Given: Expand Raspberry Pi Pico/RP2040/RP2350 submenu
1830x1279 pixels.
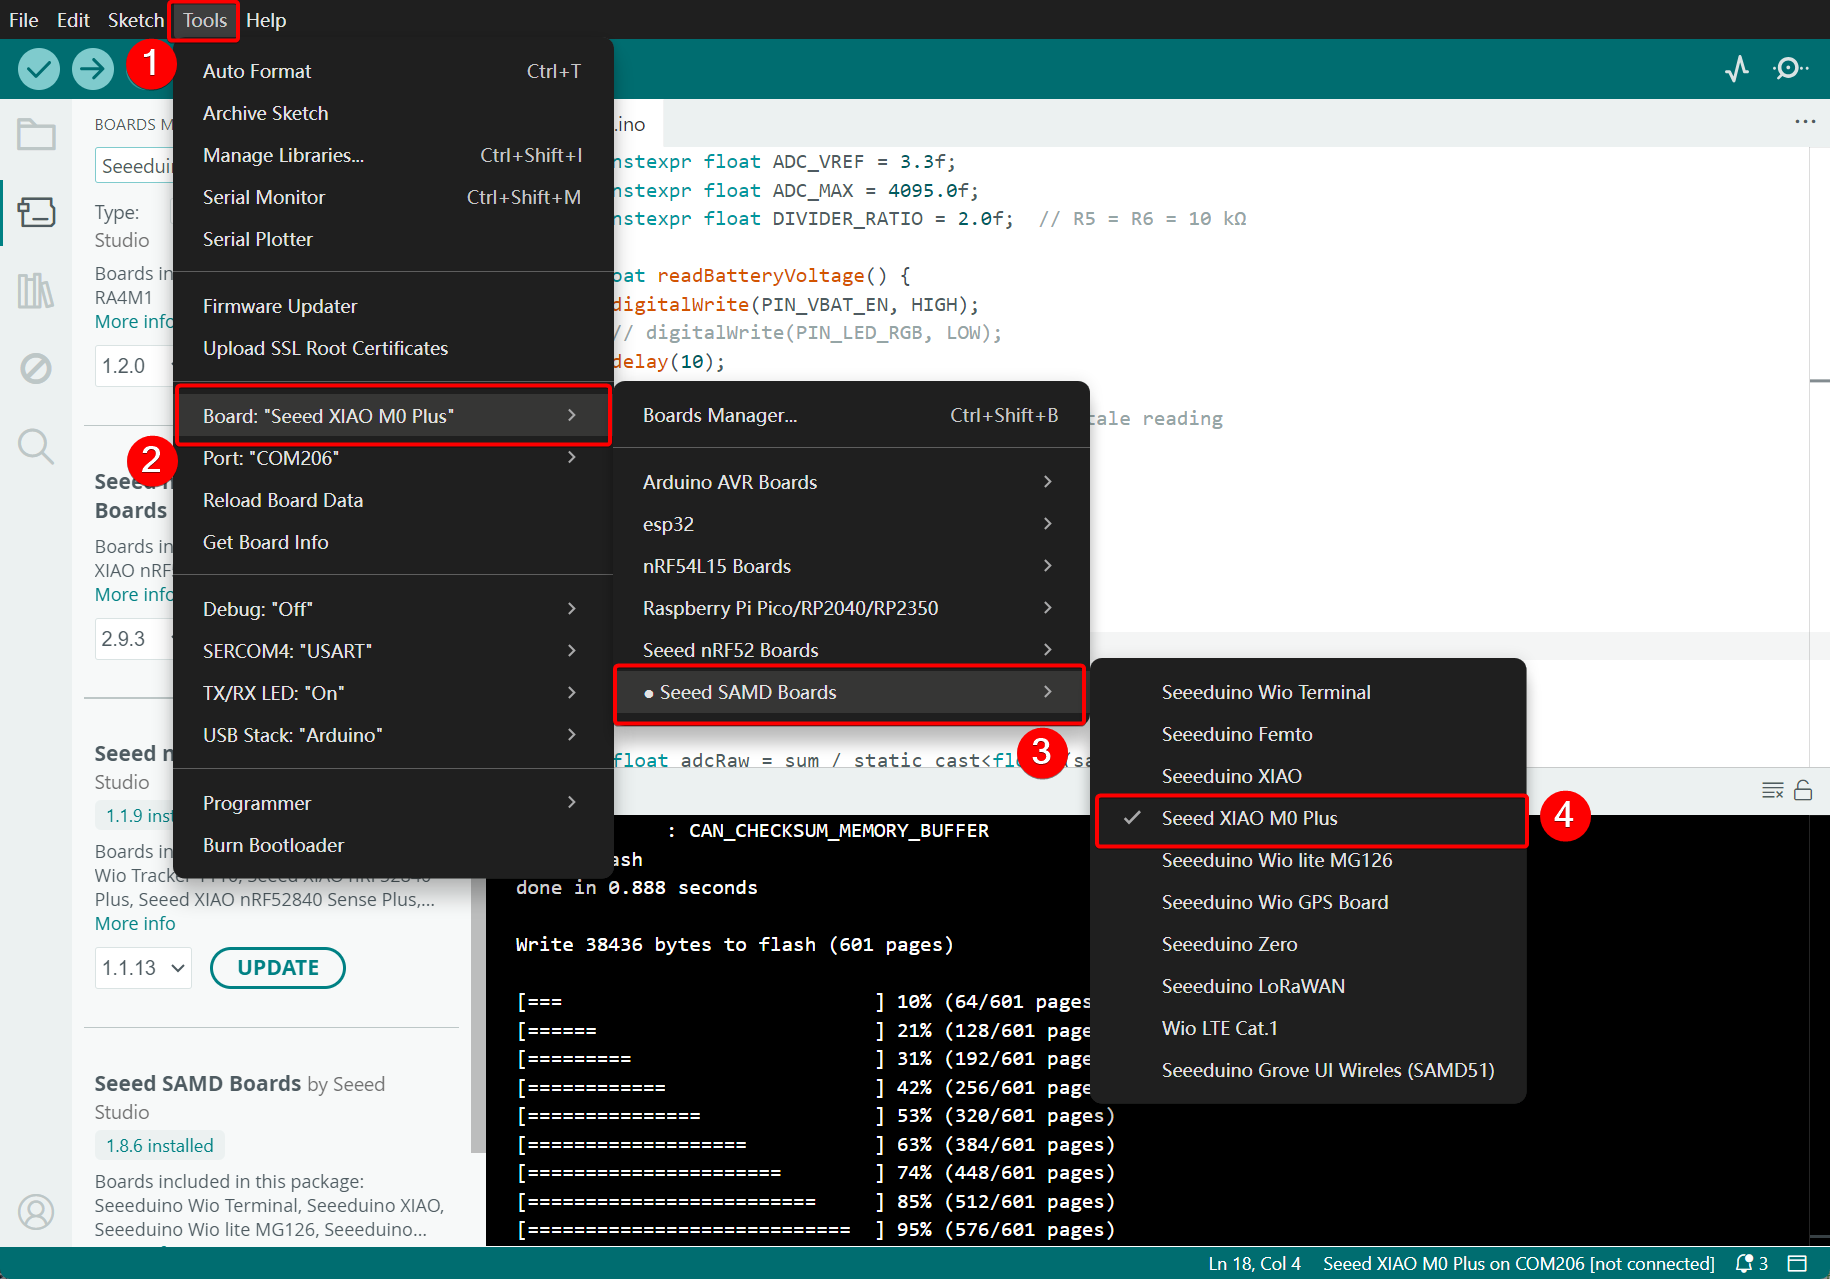Looking at the screenshot, I should click(x=850, y=608).
